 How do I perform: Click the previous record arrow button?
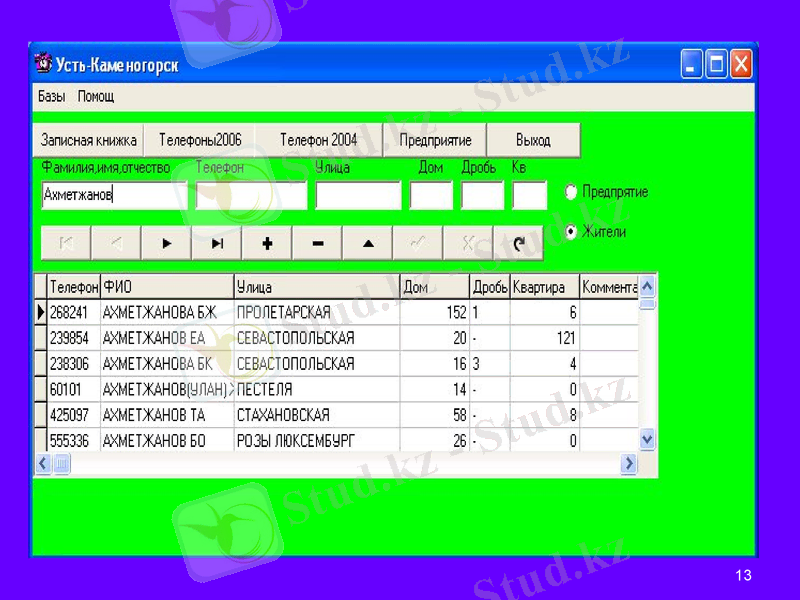pos(116,242)
